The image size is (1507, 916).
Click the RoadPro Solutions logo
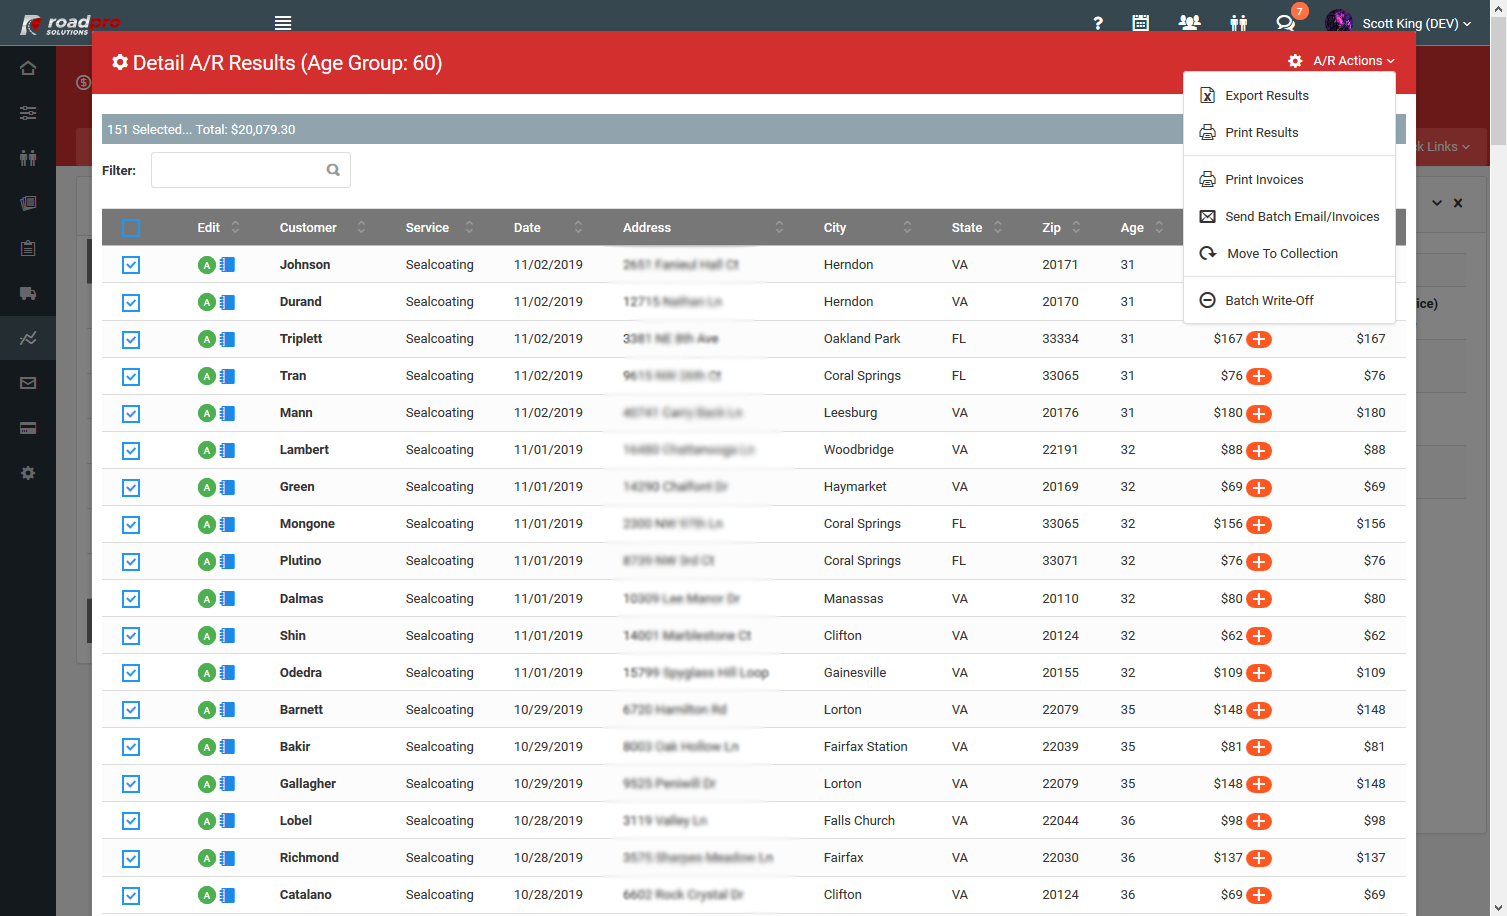[x=70, y=24]
